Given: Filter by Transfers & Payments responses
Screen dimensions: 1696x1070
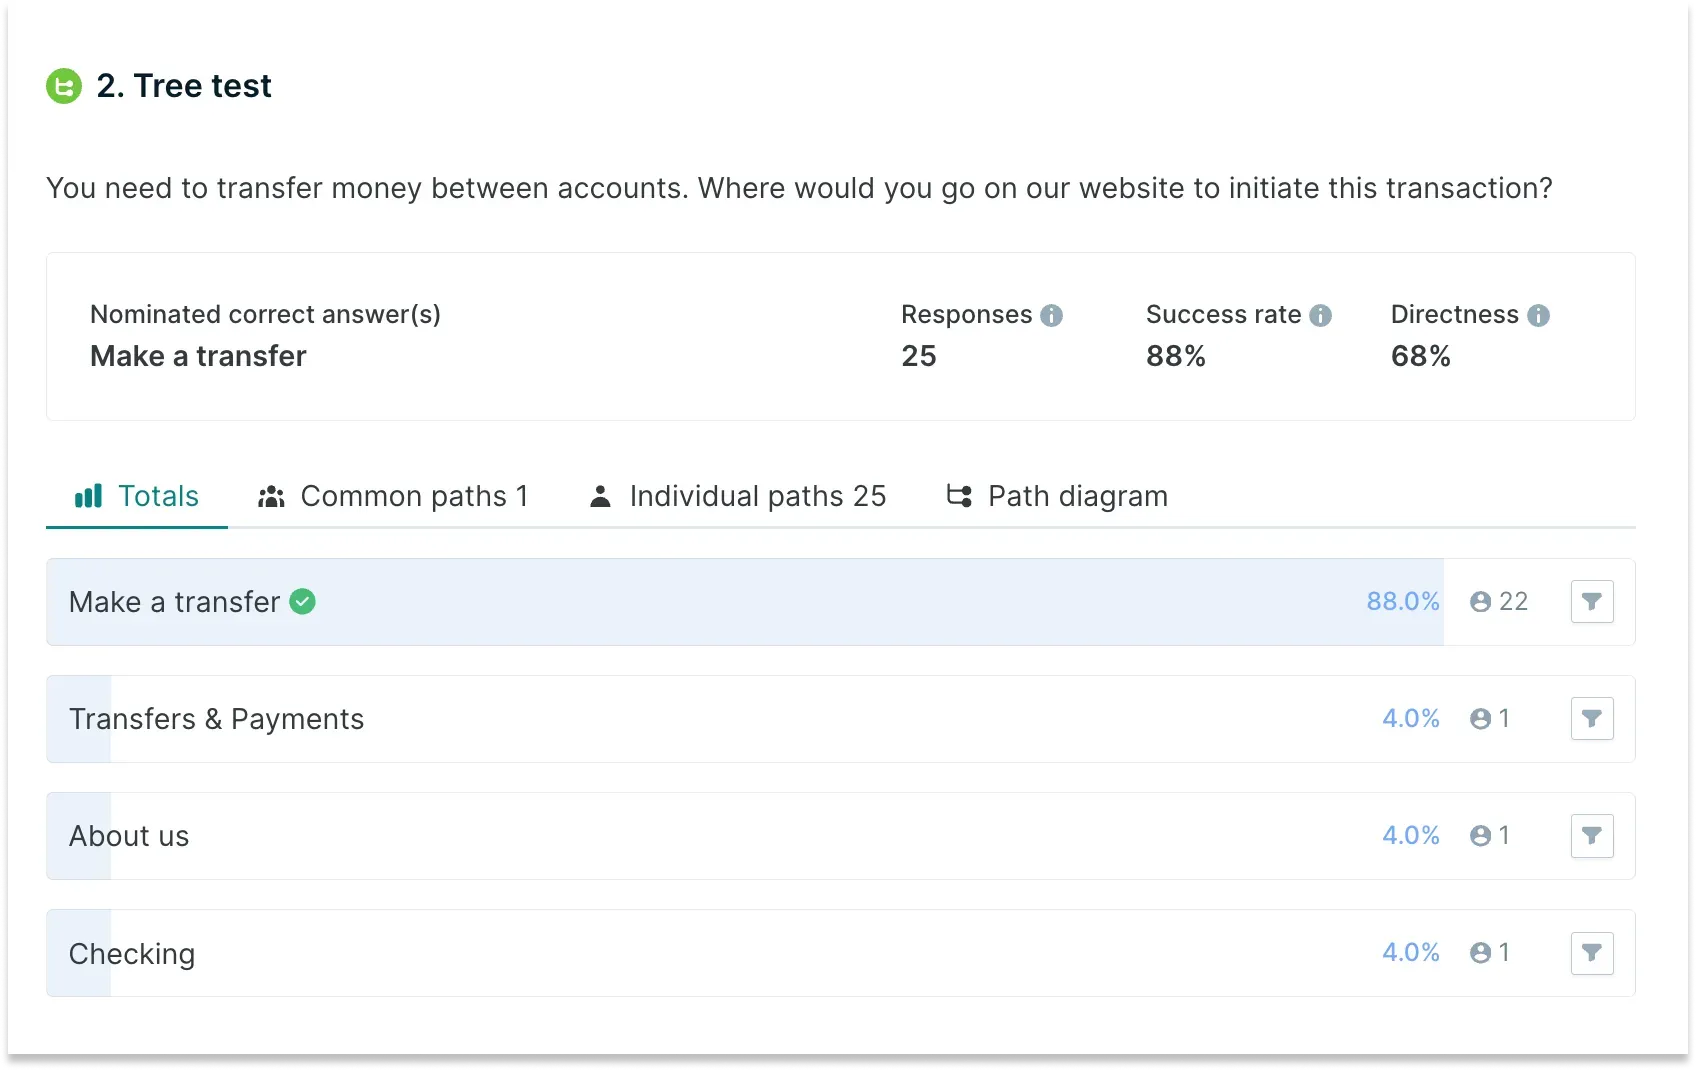Looking at the screenshot, I should (x=1591, y=719).
